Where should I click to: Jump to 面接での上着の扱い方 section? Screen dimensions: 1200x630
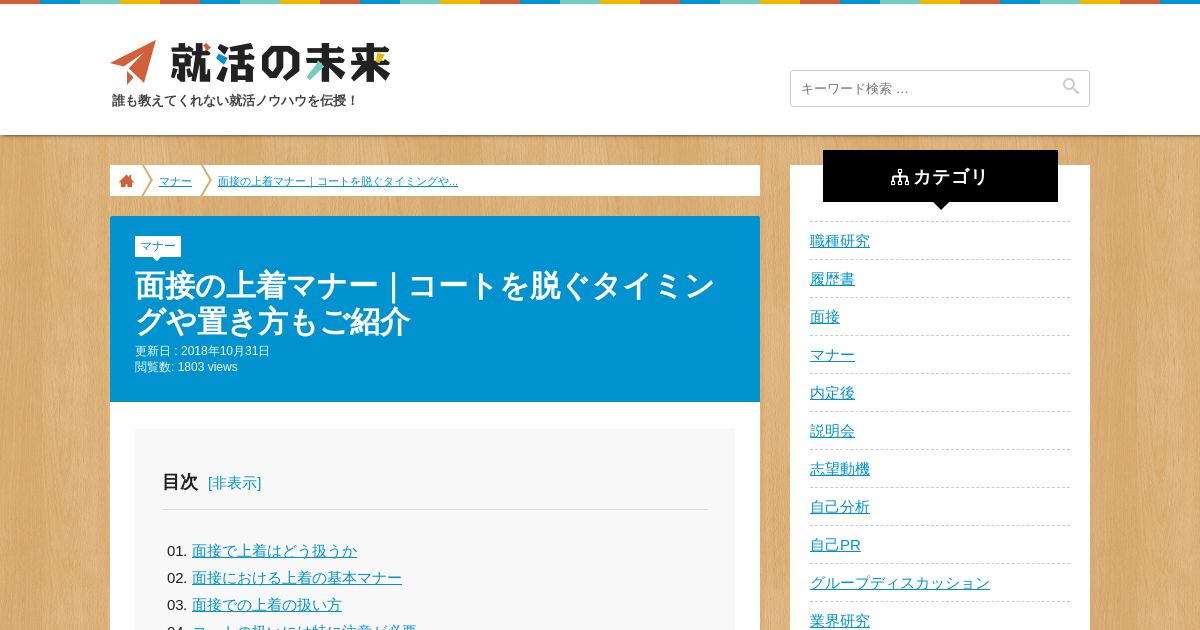click(x=267, y=605)
